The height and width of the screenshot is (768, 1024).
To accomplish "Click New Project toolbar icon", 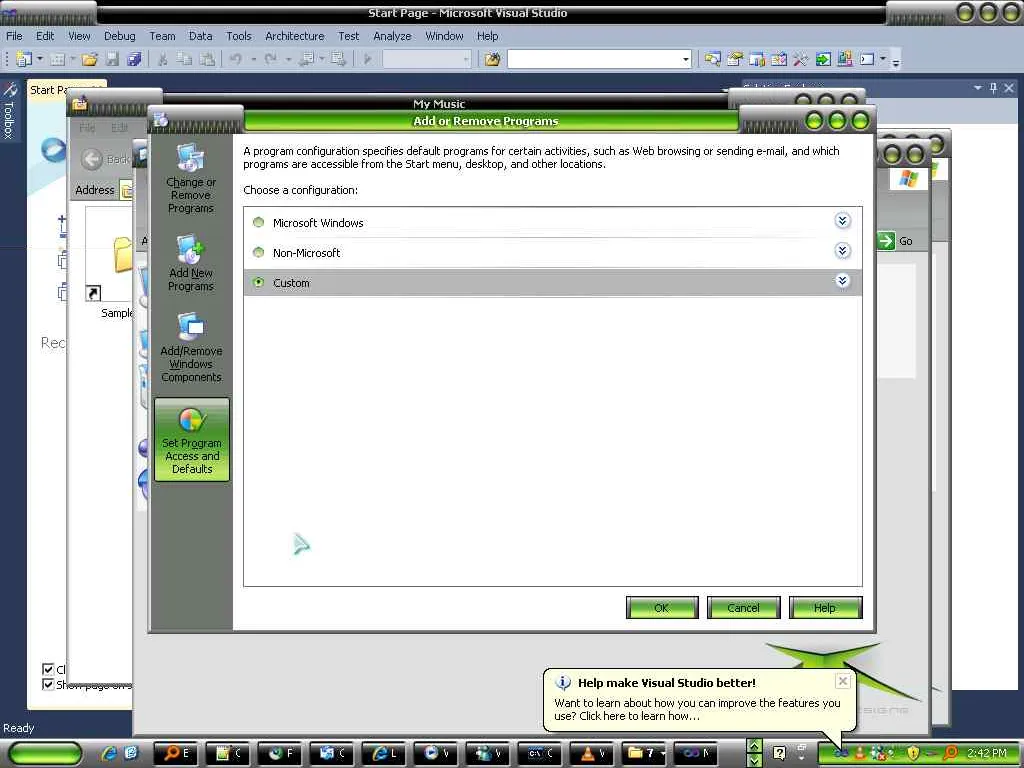I will point(24,59).
